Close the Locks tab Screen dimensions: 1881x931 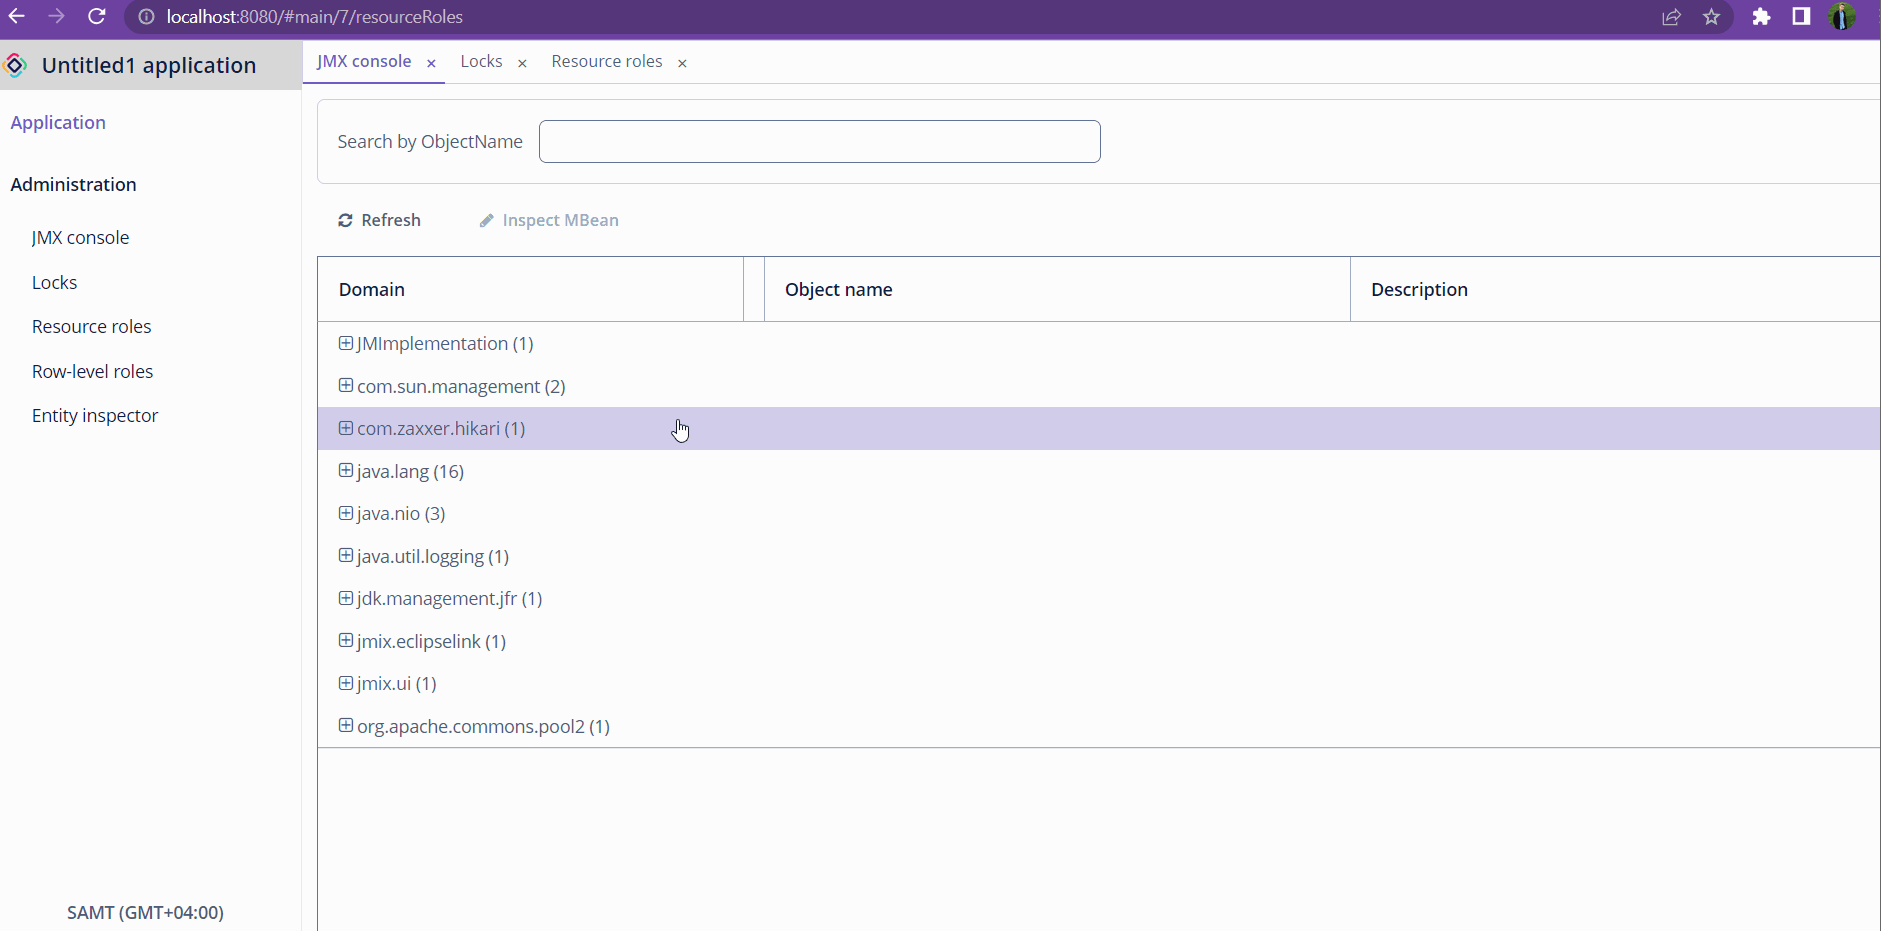click(522, 63)
